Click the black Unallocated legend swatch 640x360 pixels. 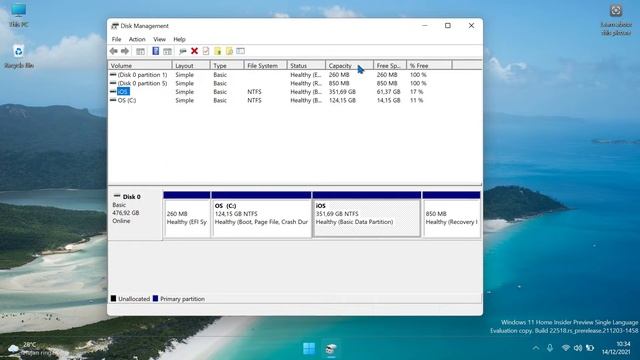(113, 298)
